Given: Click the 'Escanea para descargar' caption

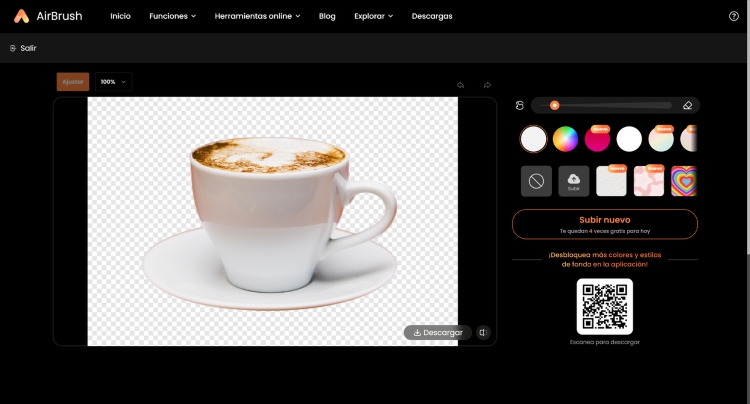Looking at the screenshot, I should pos(605,342).
